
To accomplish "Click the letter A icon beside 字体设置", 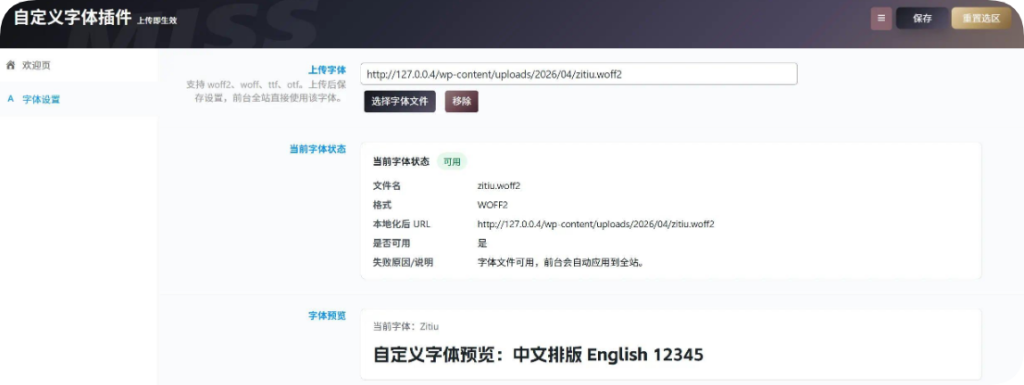I will [10, 99].
